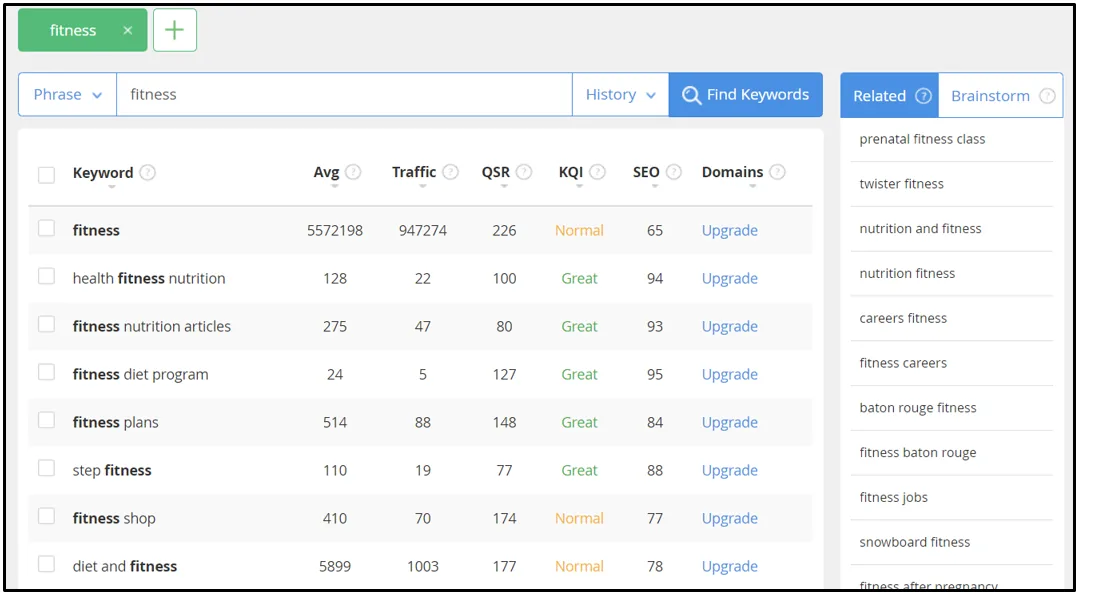Image resolution: width=1098 pixels, height=600 pixels.
Task: Click the Traffic column help icon
Action: tap(450, 172)
